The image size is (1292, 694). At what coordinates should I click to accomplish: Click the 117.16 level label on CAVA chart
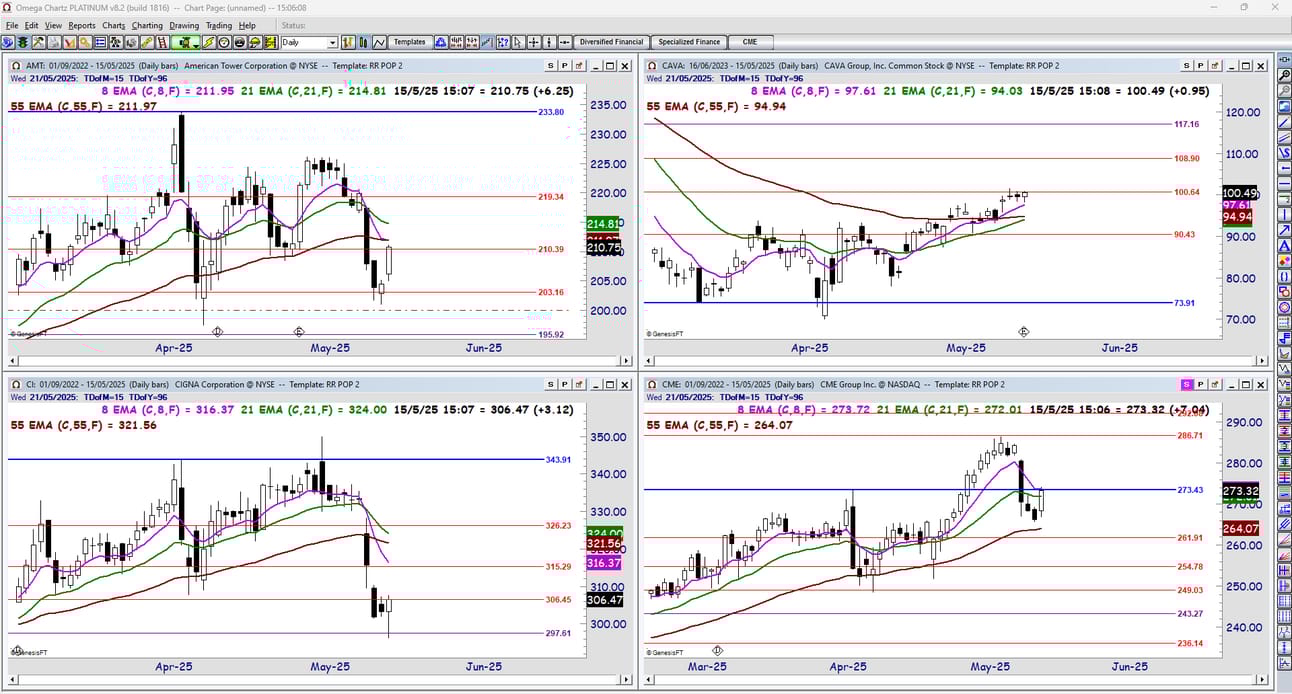coord(1185,124)
